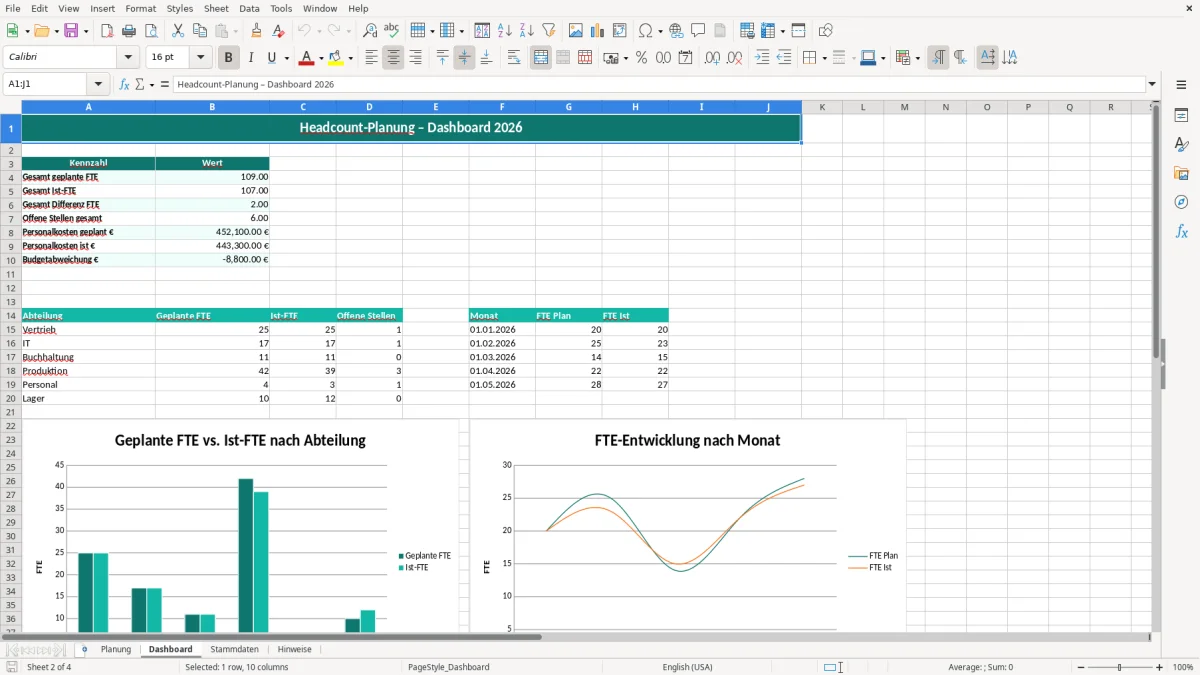The height and width of the screenshot is (675, 1200).
Task: Open the Font Name dropdown
Action: click(x=128, y=58)
